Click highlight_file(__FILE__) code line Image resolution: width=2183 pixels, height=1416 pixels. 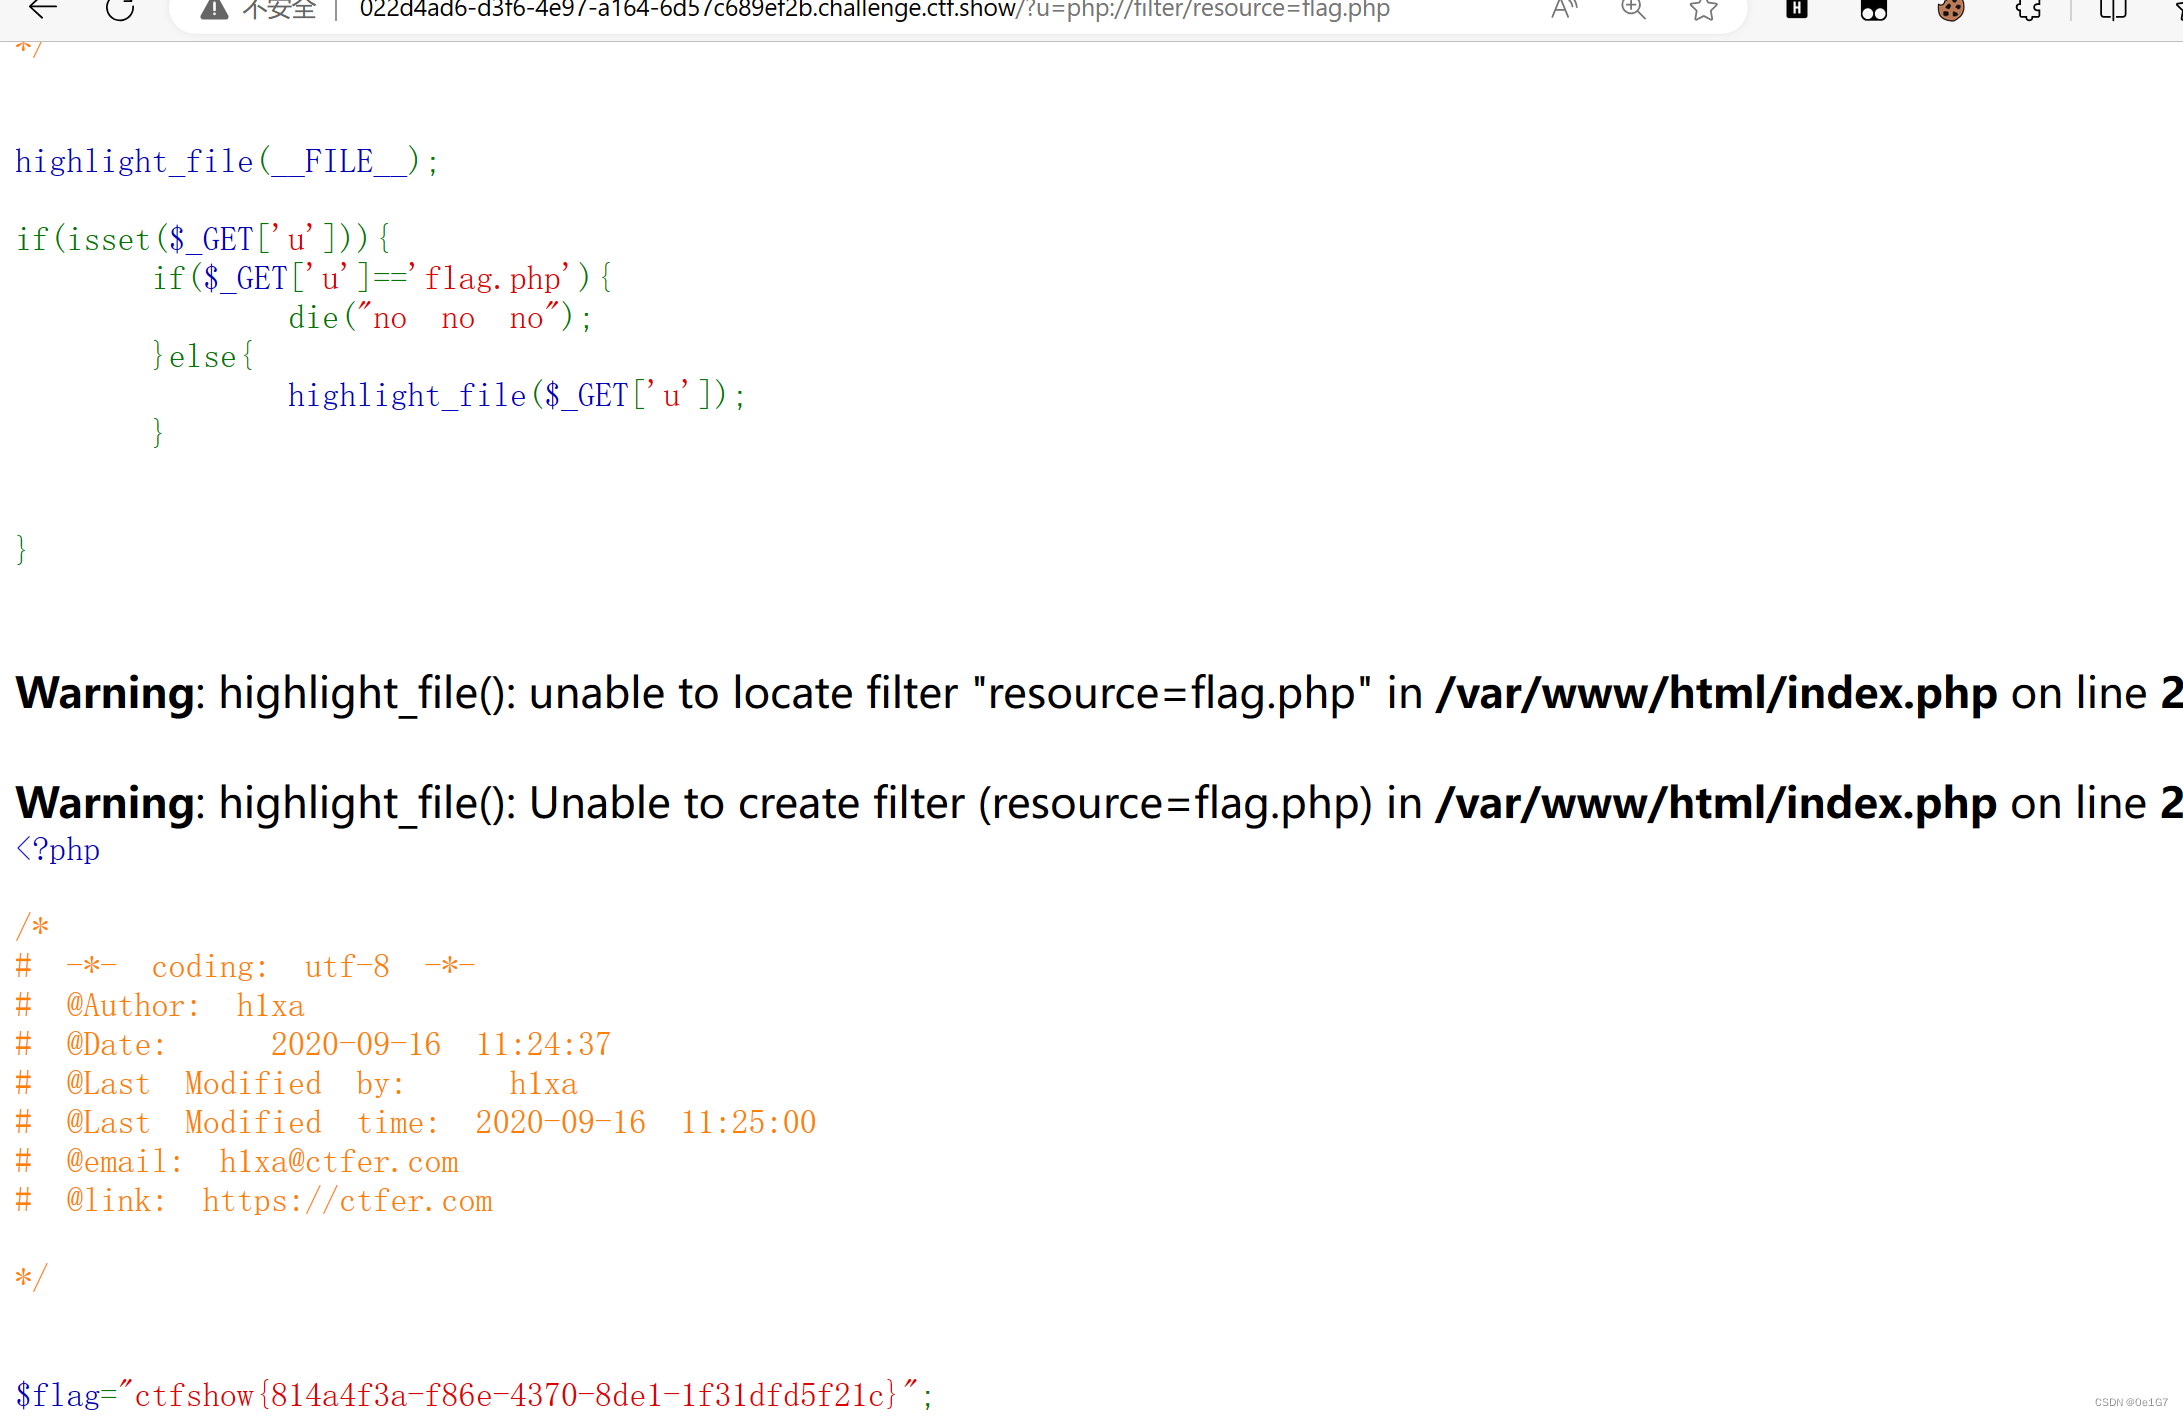click(x=227, y=161)
